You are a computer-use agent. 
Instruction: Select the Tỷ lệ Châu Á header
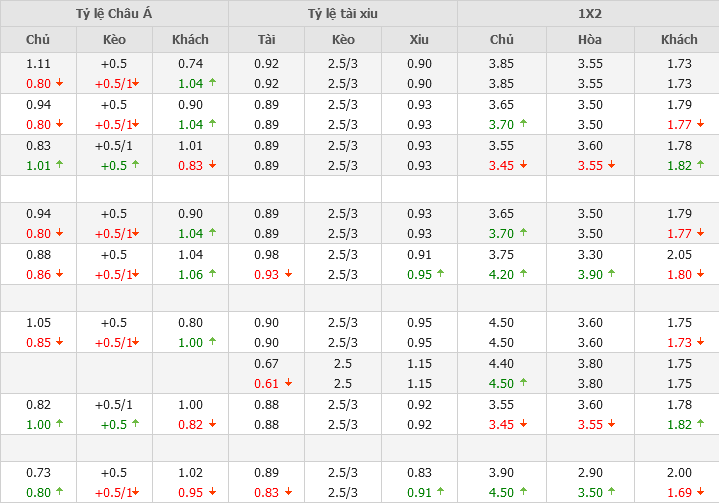pyautogui.click(x=114, y=14)
